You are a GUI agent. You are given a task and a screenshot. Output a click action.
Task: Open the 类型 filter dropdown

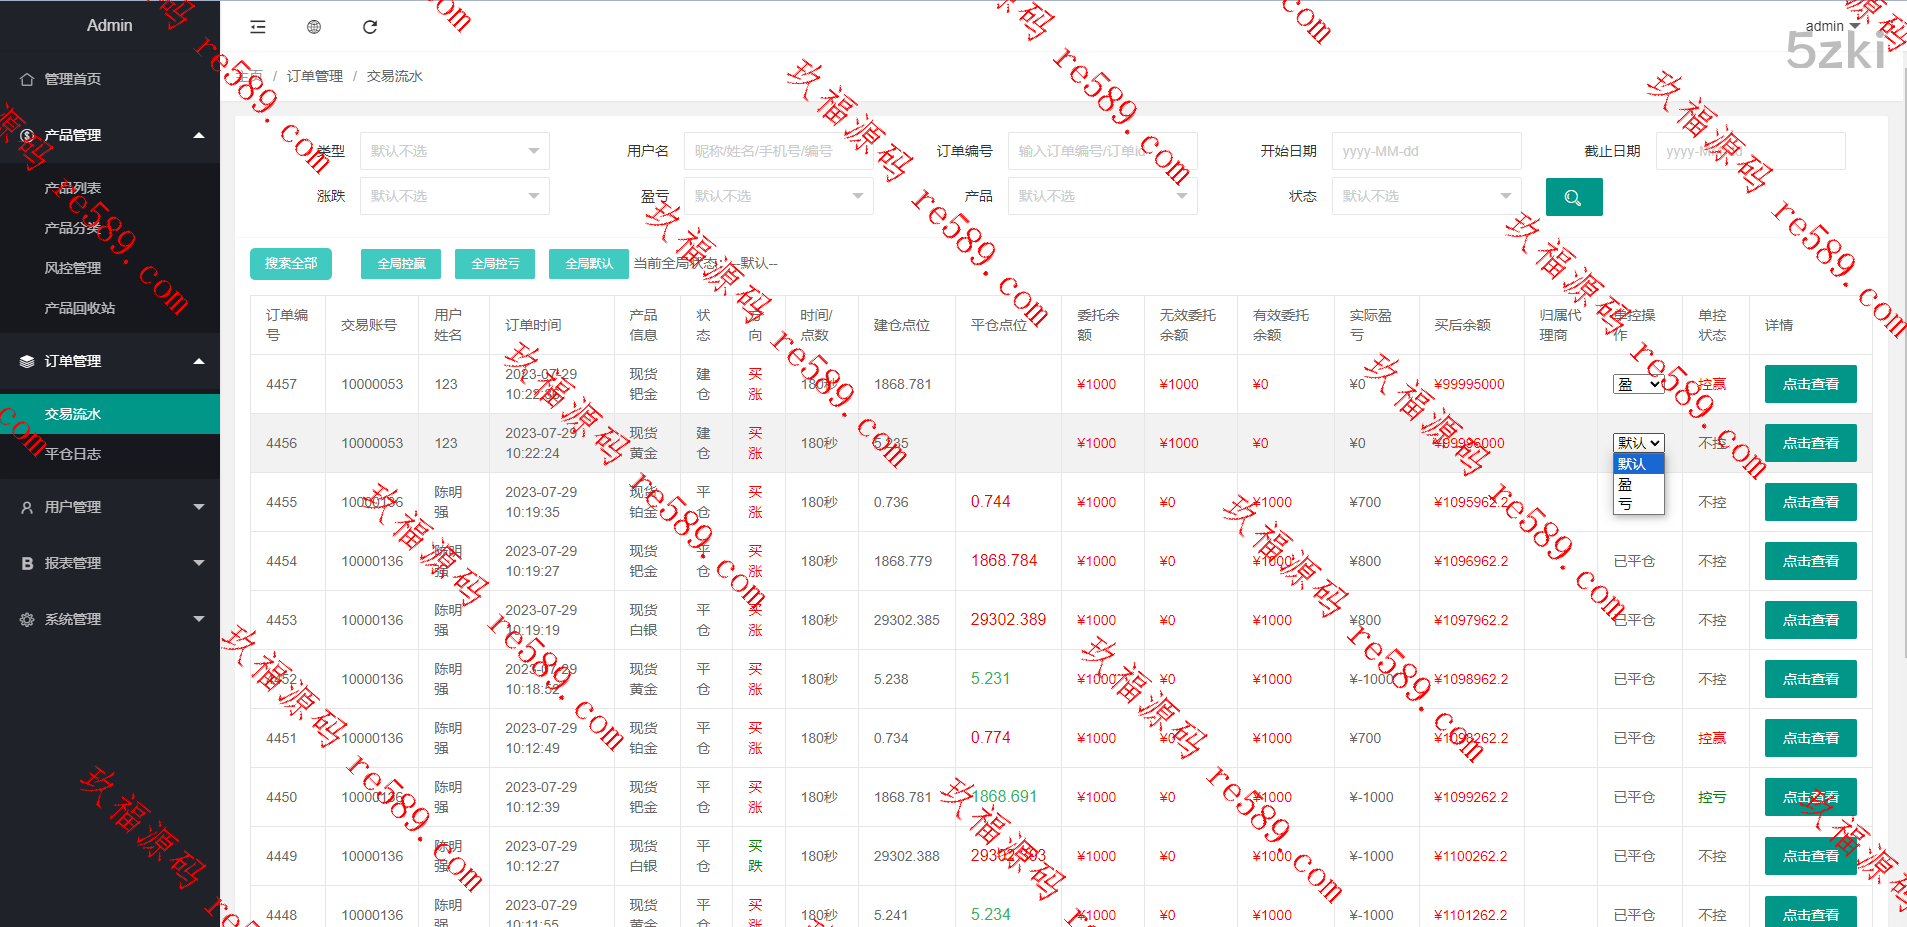pyautogui.click(x=454, y=151)
